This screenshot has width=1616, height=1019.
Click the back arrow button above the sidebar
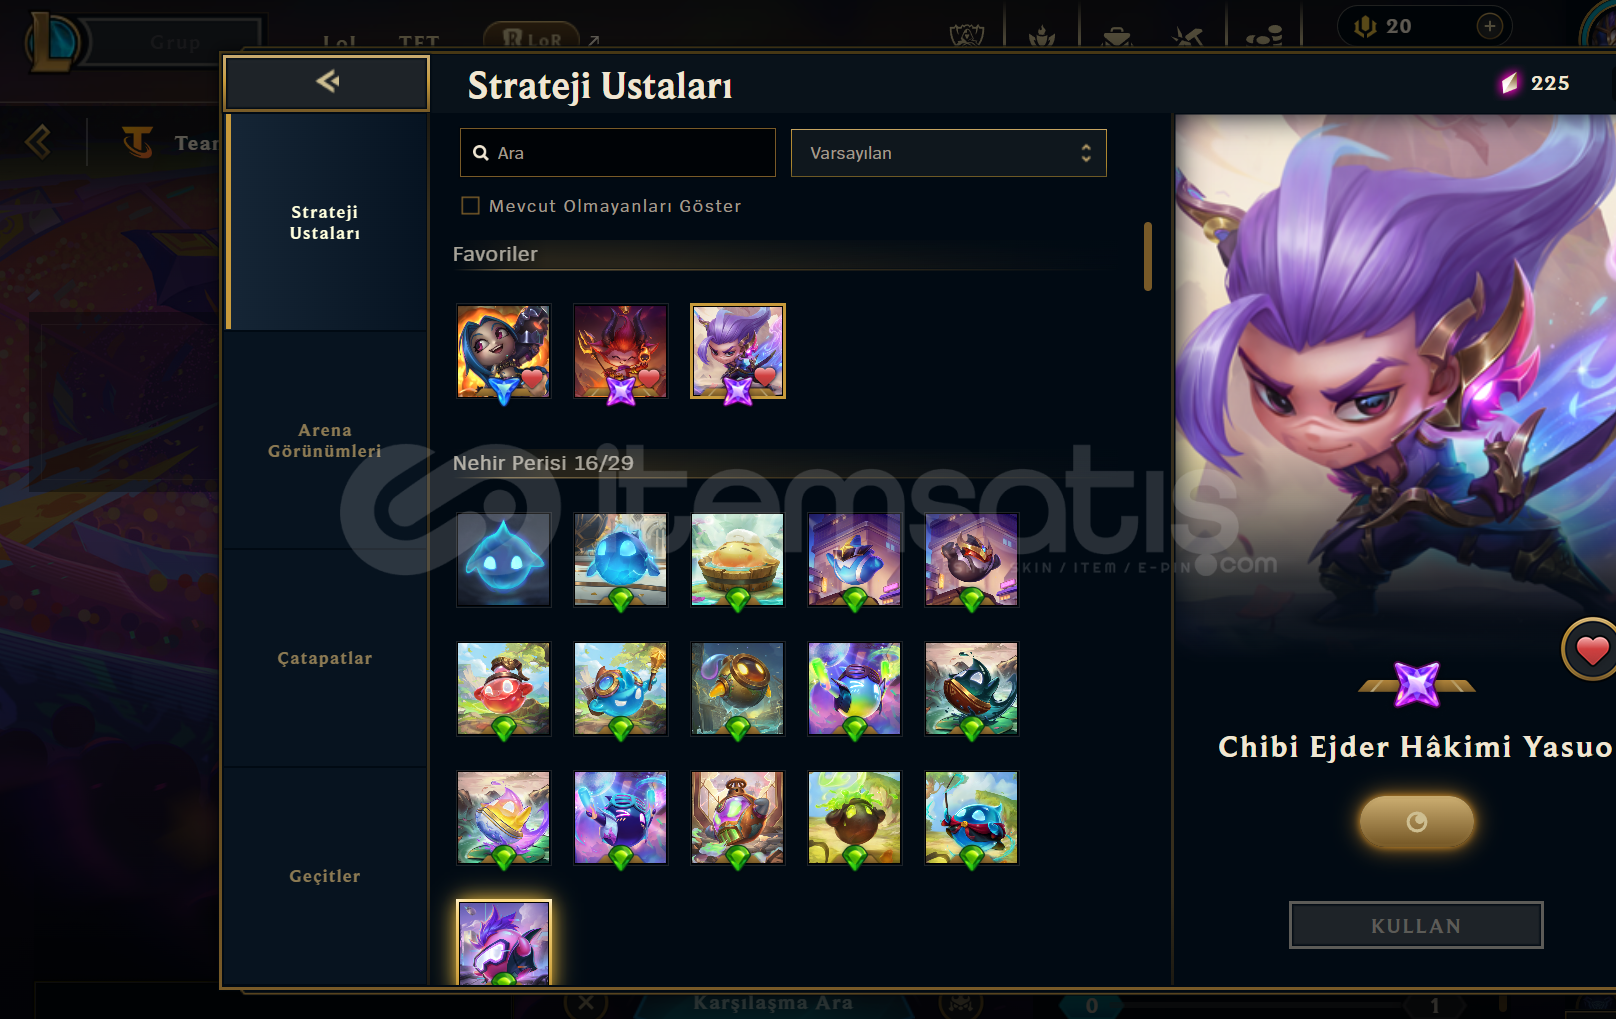(326, 83)
